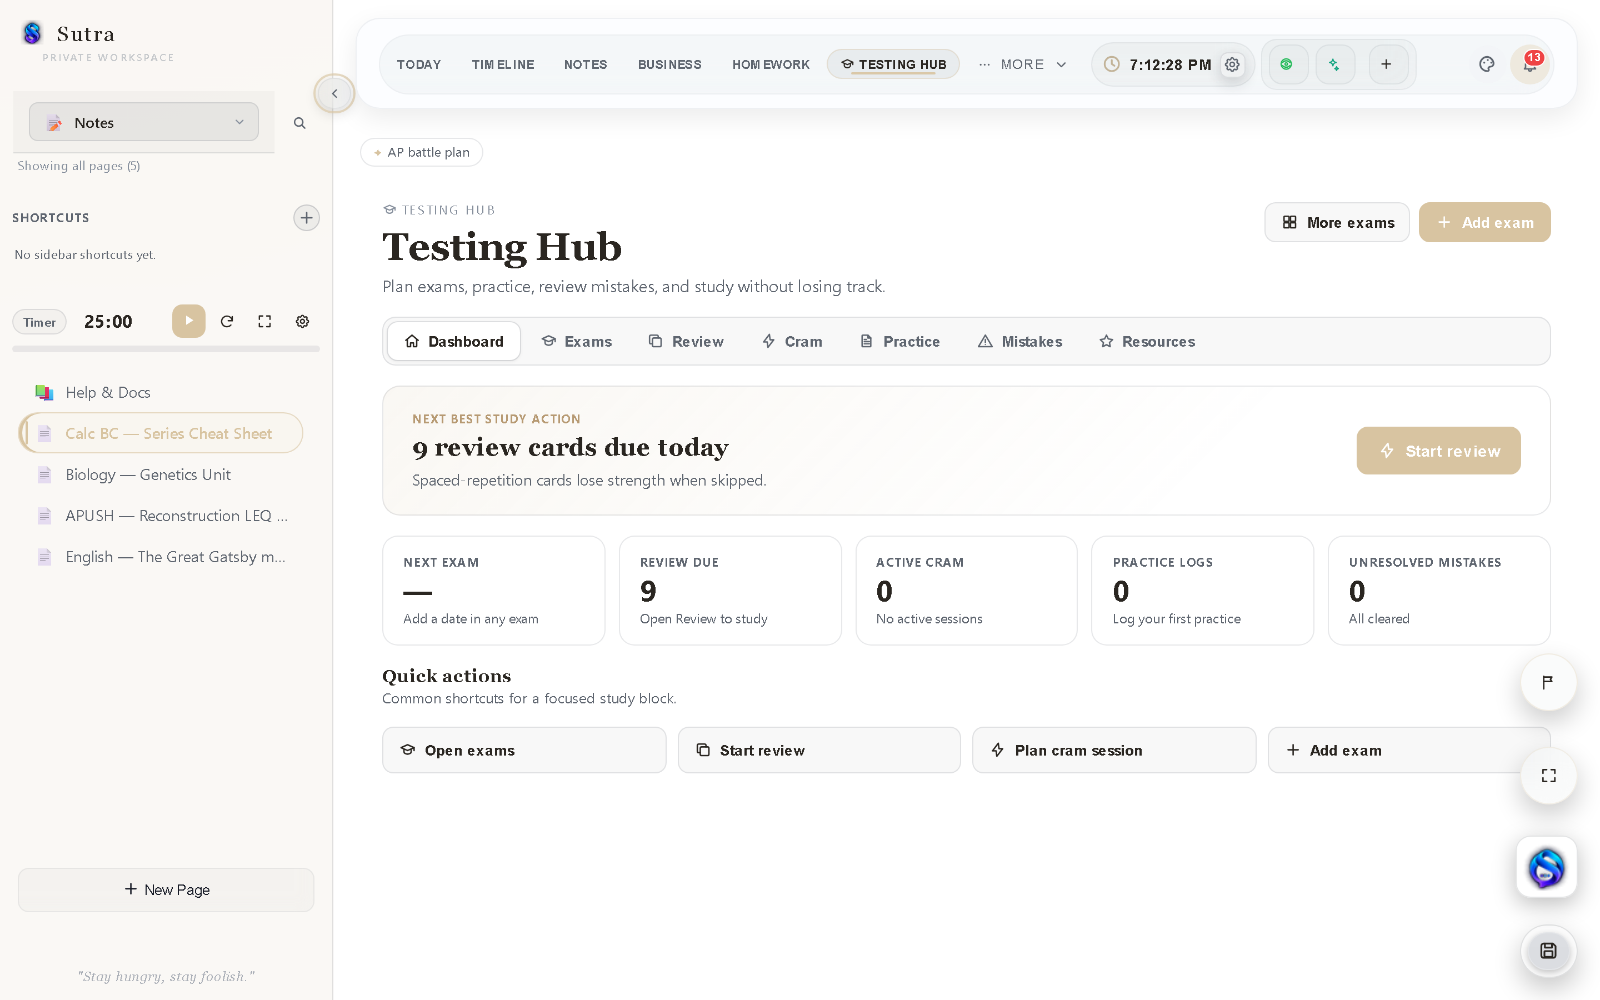
Task: Switch to the Notes nav tab
Action: pyautogui.click(x=586, y=64)
